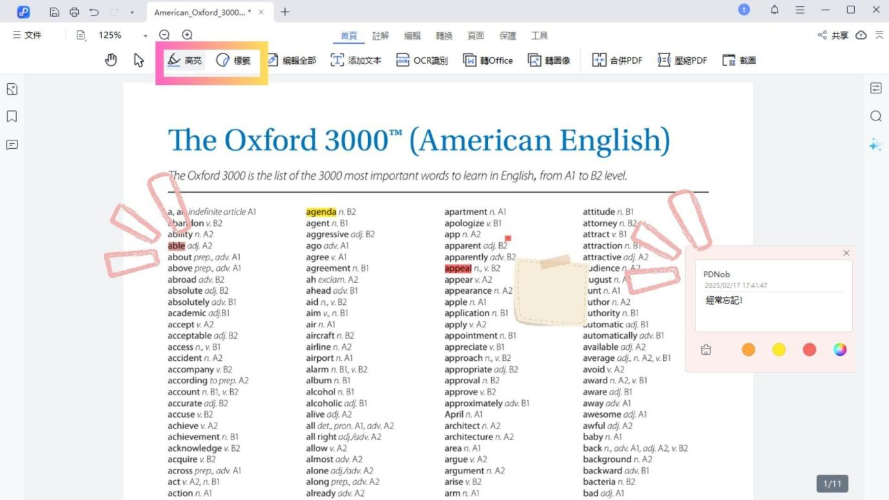The image size is (889, 500).
Task: Select the hand pan tool
Action: [x=111, y=60]
